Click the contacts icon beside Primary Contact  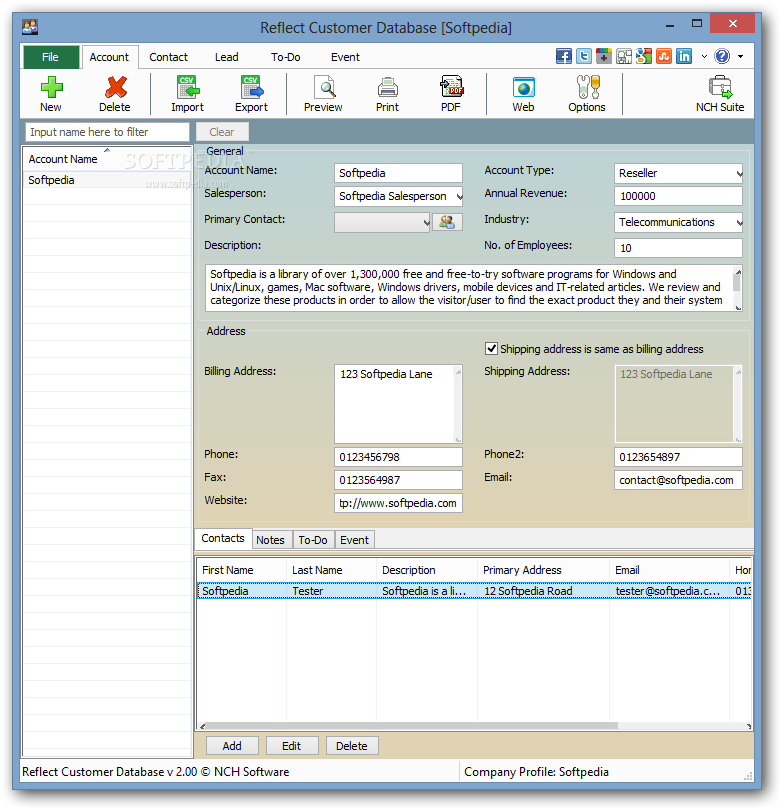click(447, 223)
